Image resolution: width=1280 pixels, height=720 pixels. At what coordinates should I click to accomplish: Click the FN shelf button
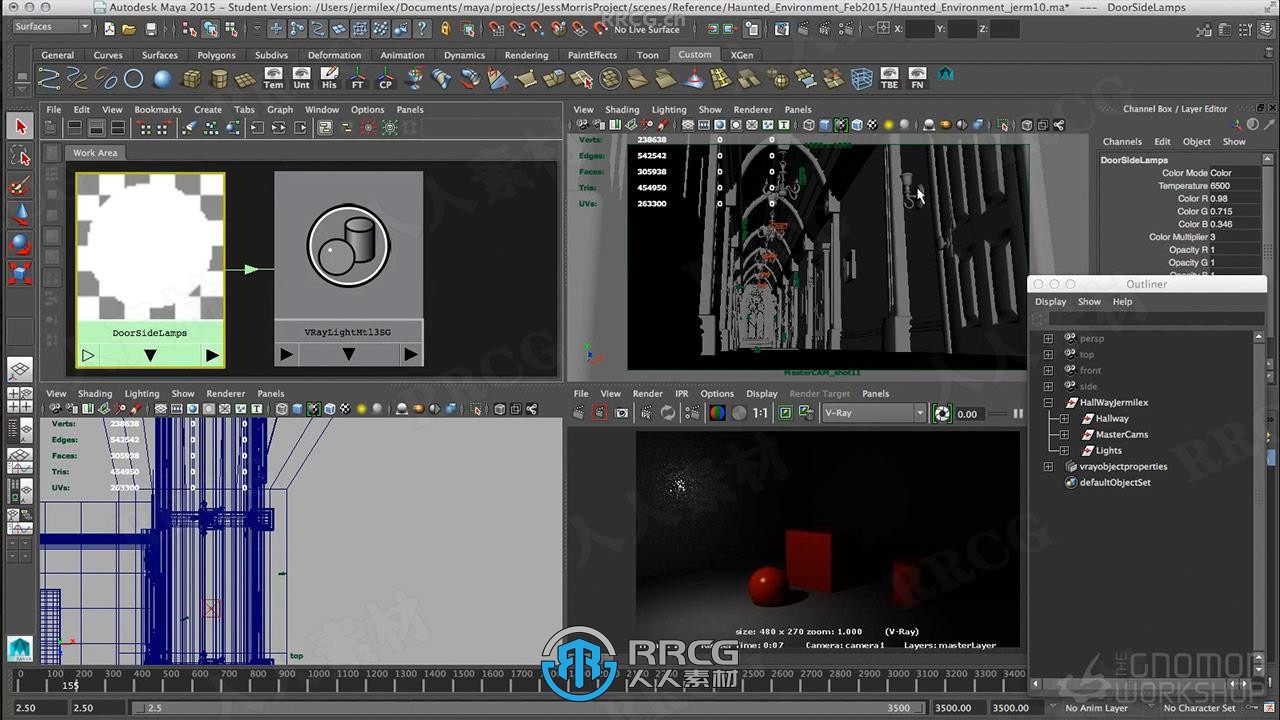[917, 79]
